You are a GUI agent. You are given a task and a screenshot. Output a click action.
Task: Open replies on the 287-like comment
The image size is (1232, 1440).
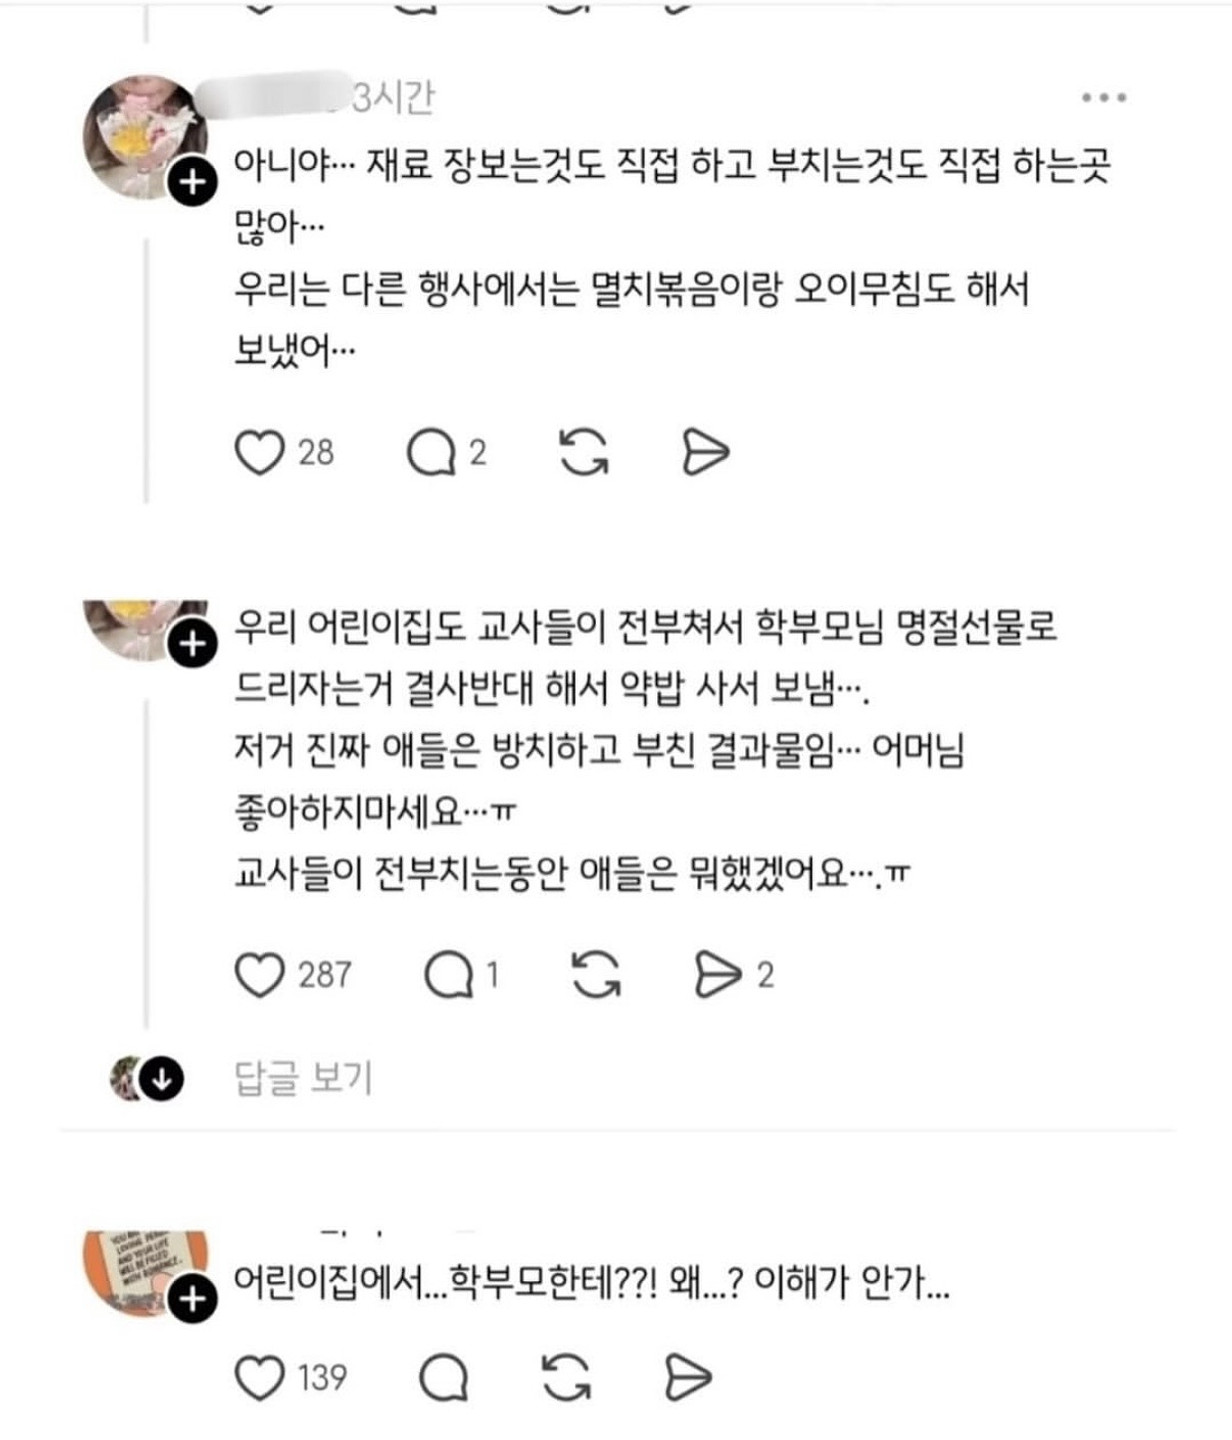(x=448, y=975)
